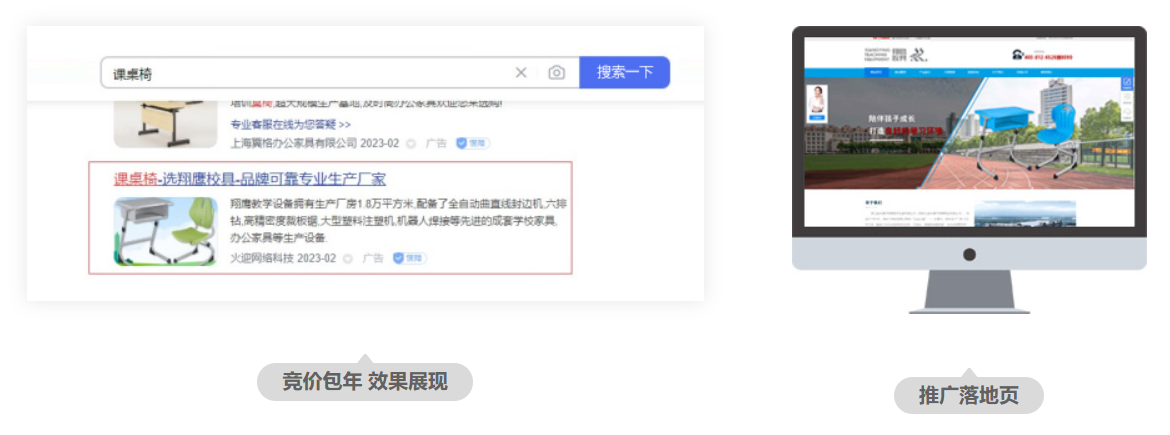Click the 推广落地页 label

pyautogui.click(x=968, y=395)
